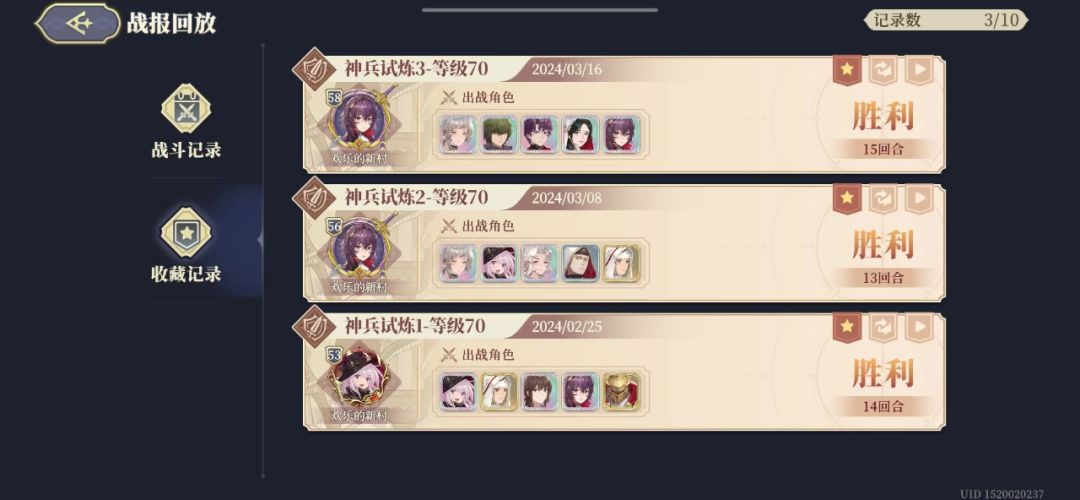Toggle favorite star on 神兵试炼1 record
The height and width of the screenshot is (500, 1080).
tap(847, 326)
